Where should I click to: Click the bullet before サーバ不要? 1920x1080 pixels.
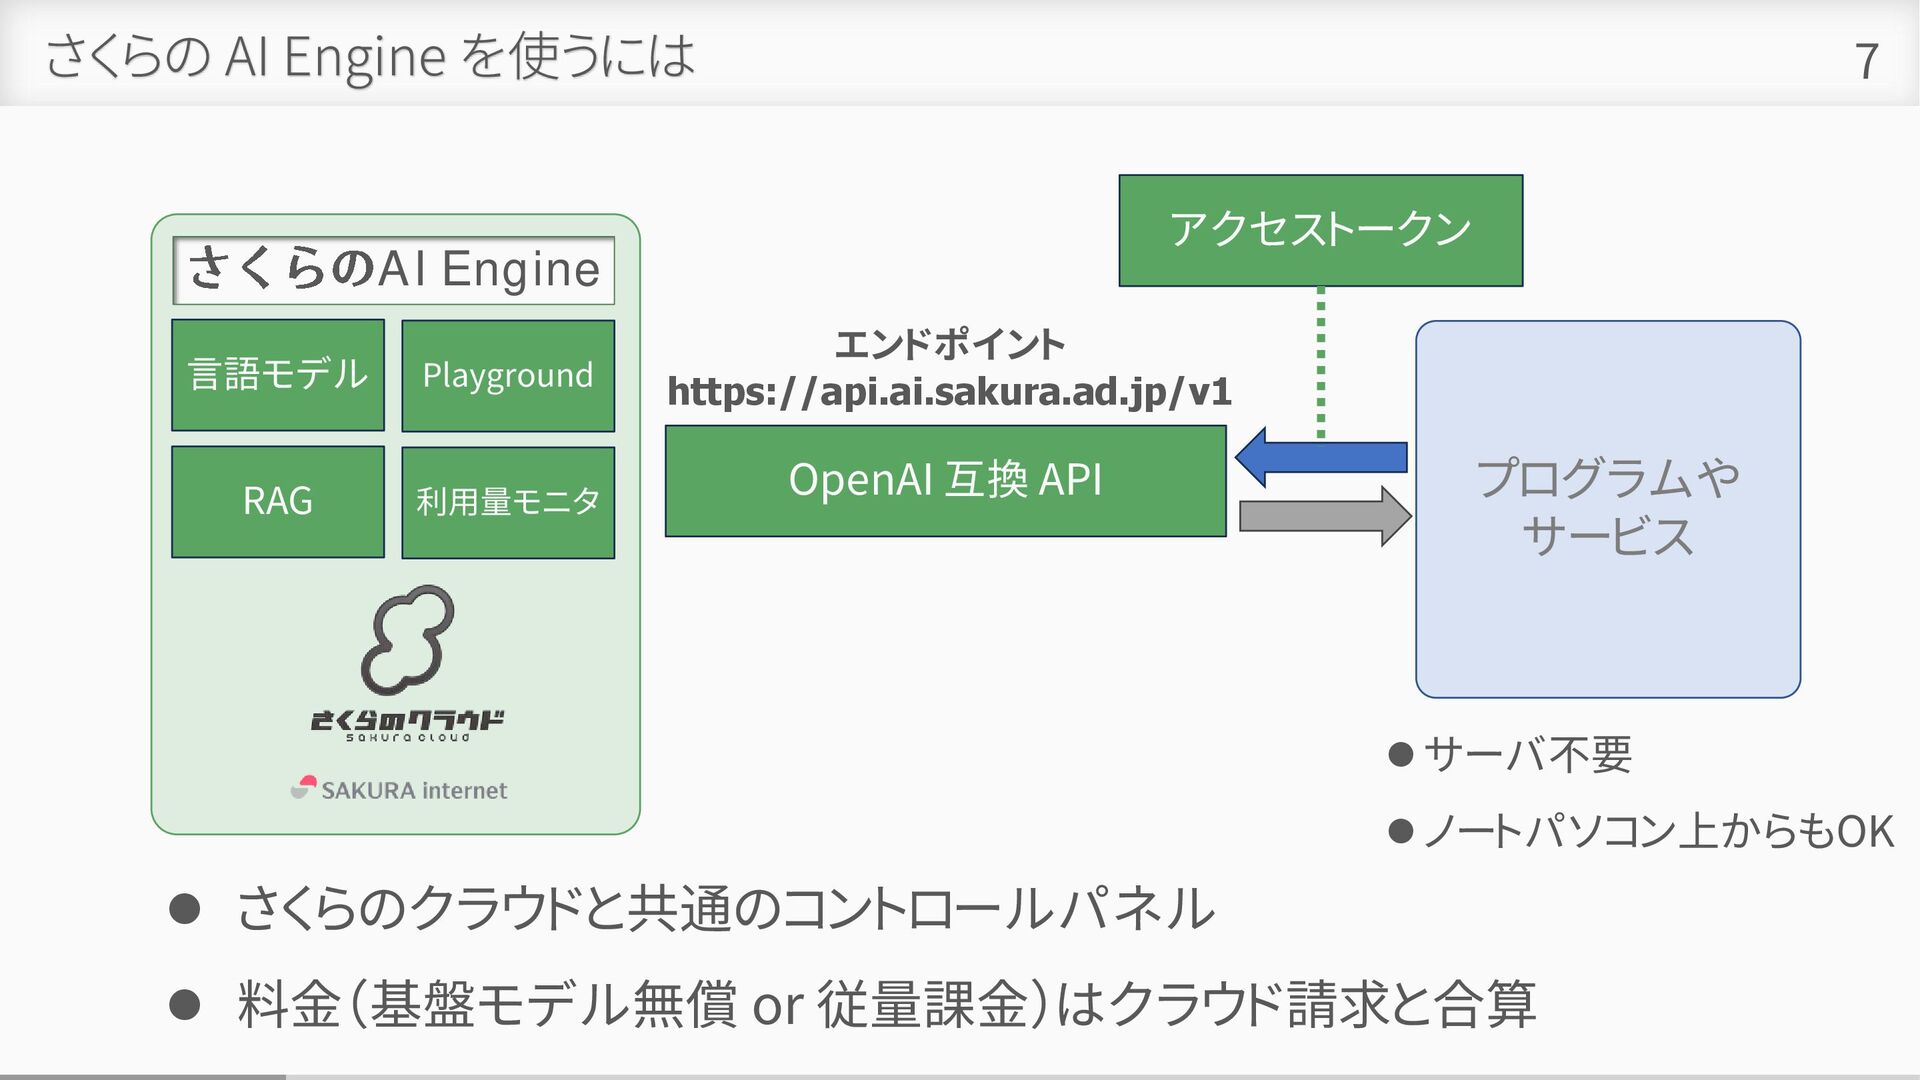tap(1400, 754)
